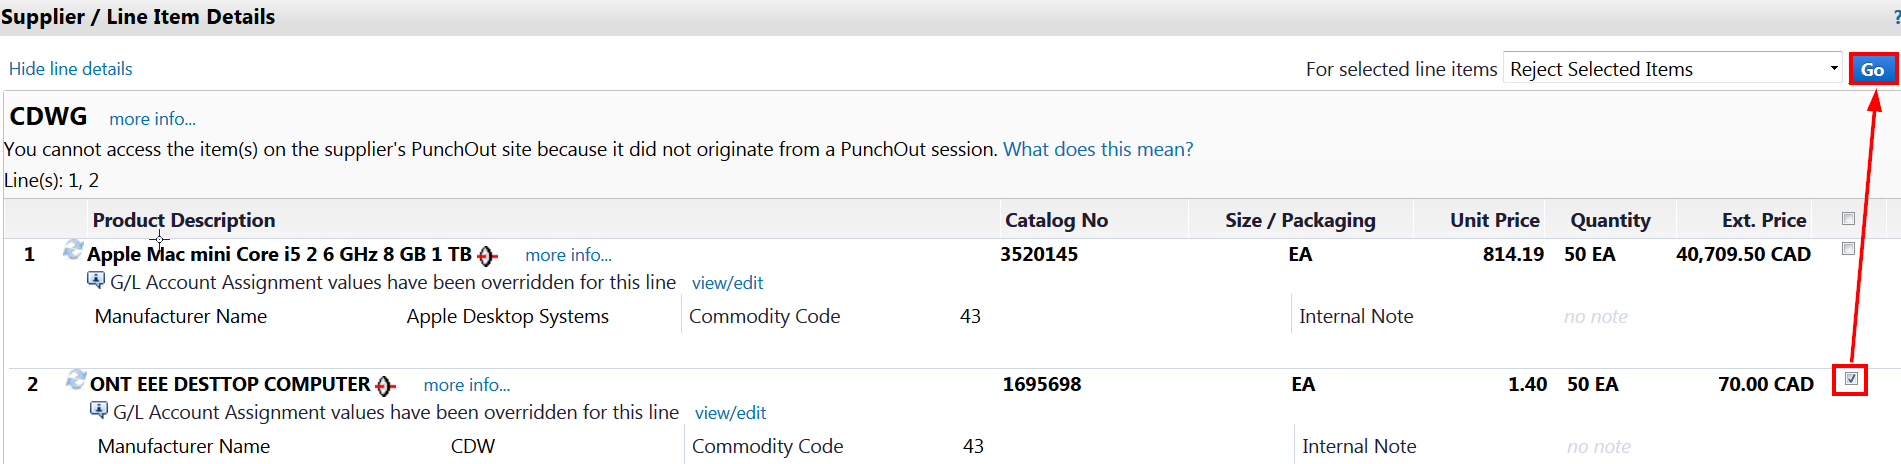Open more info for ONT EEE DESTTOP COMPUTER
The image size is (1901, 464).
pyautogui.click(x=466, y=385)
